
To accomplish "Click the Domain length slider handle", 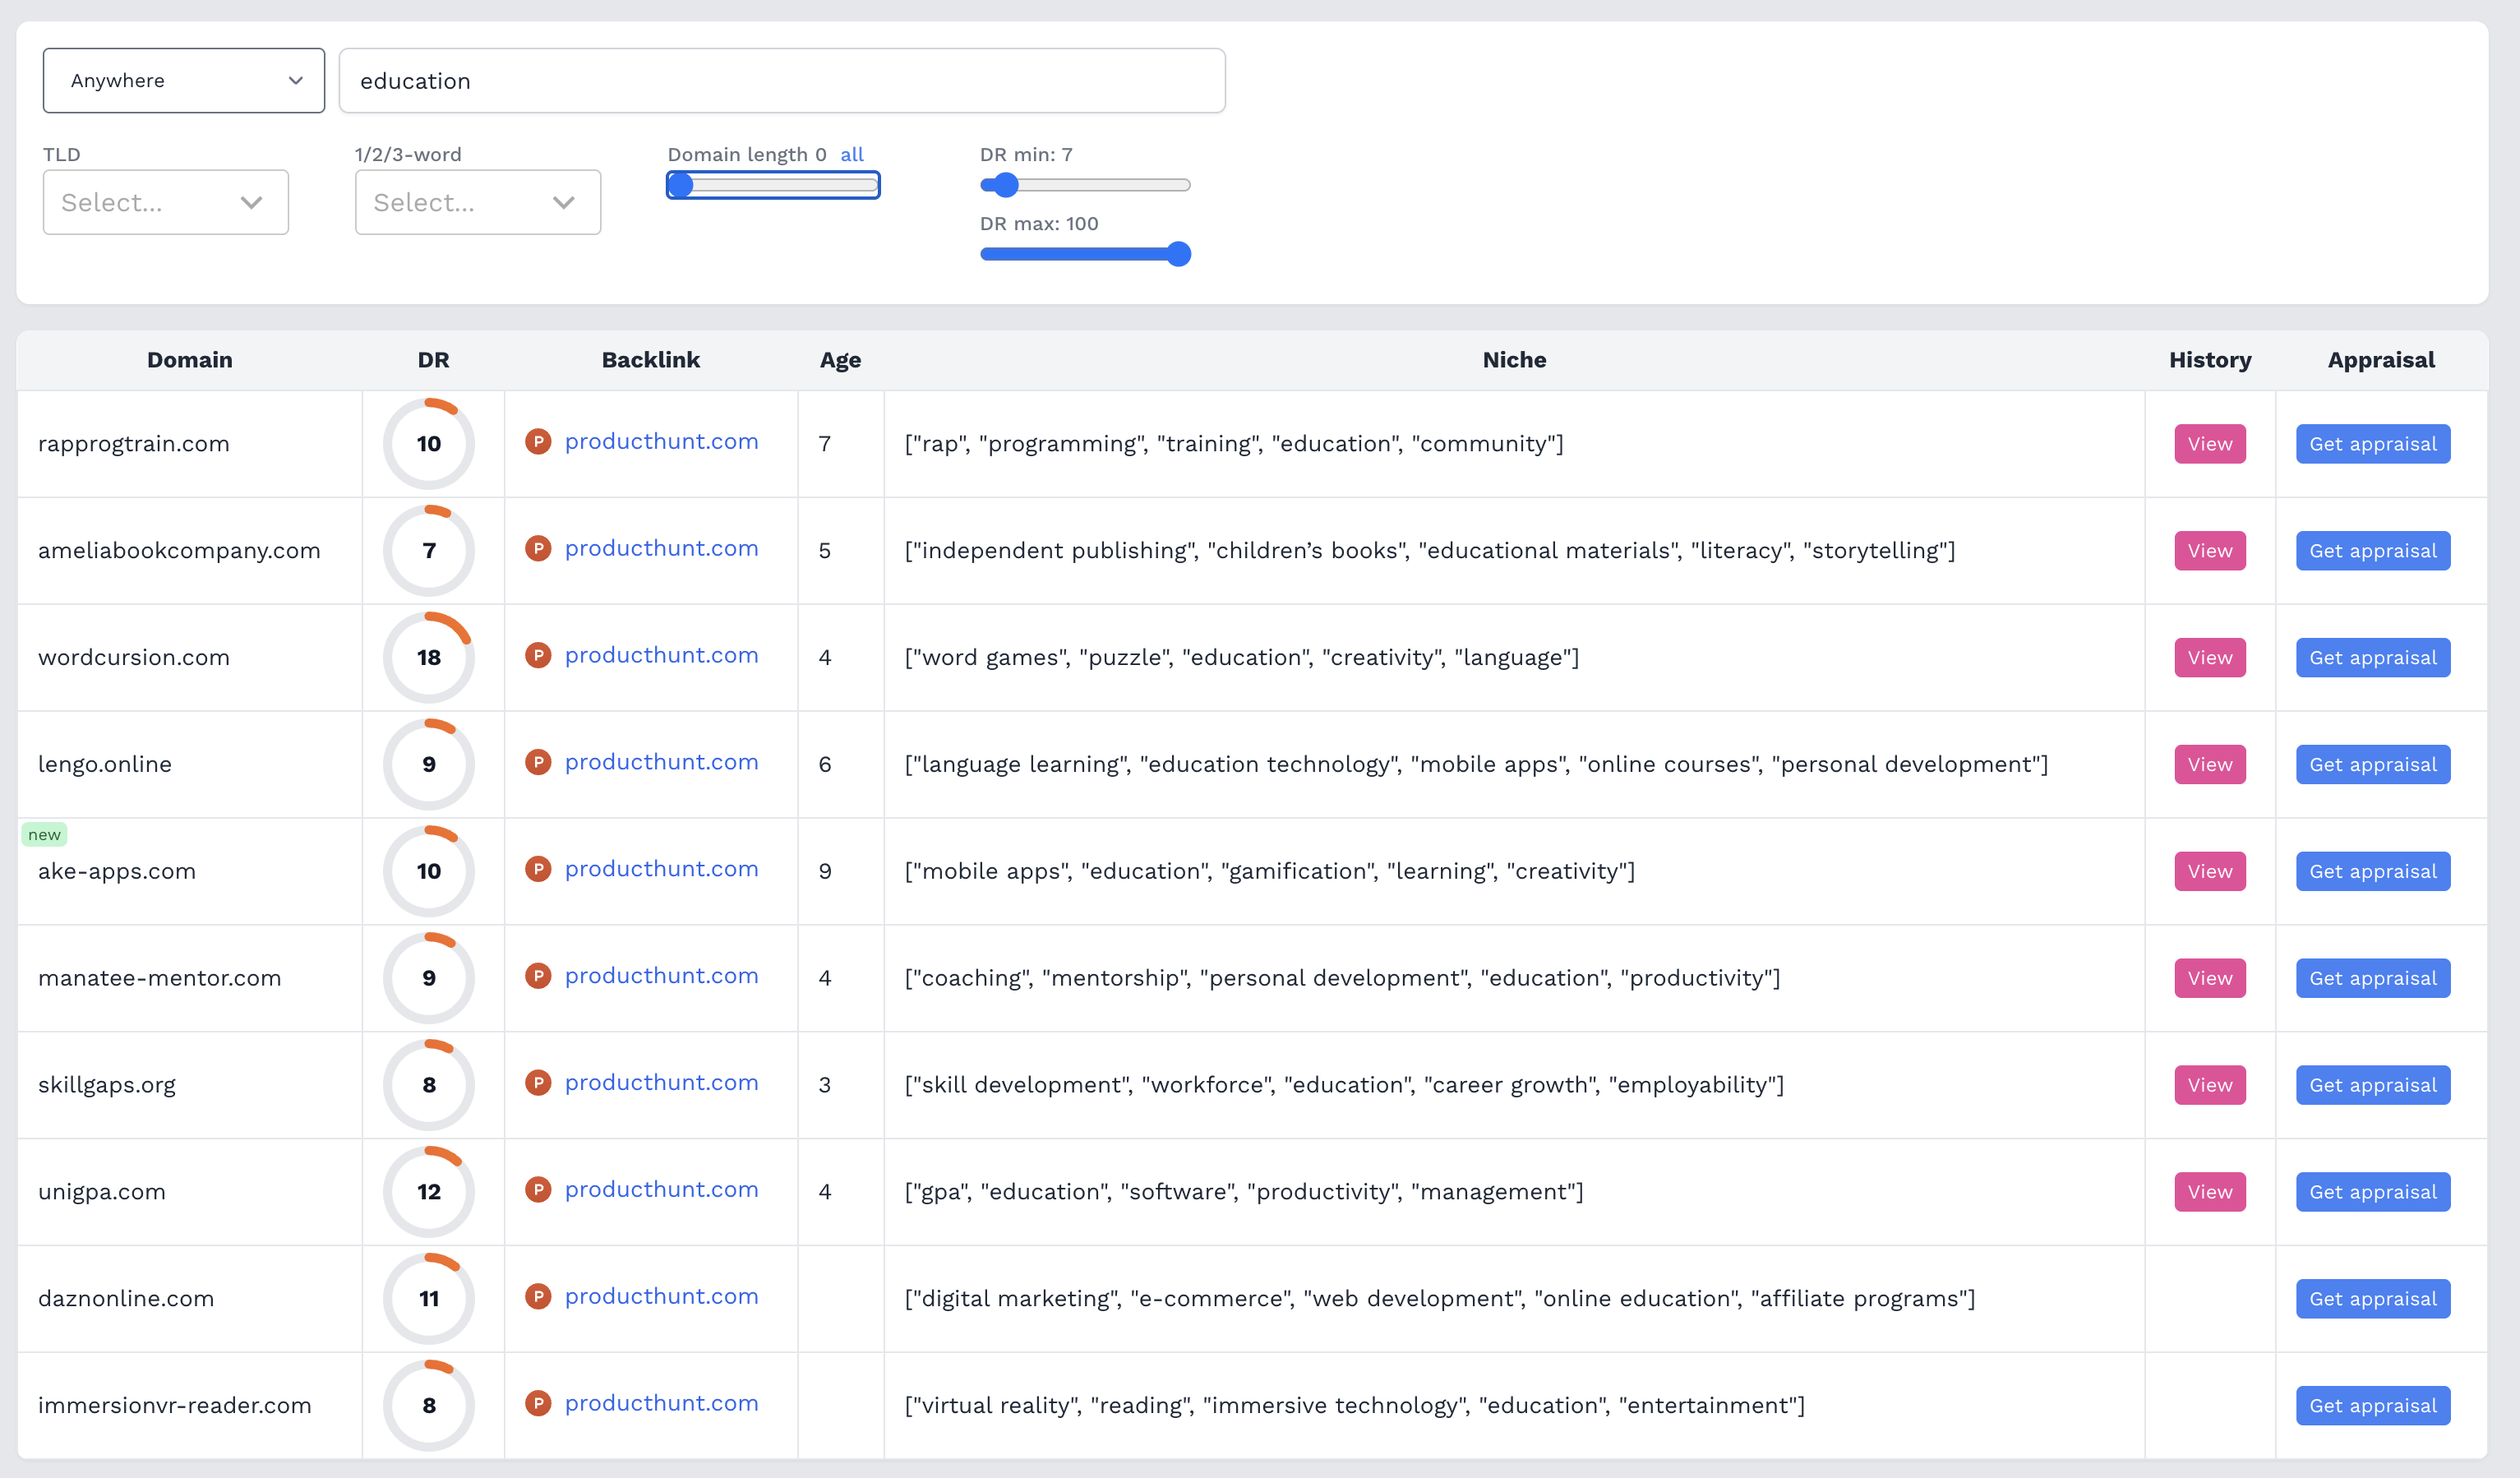I will (x=681, y=185).
